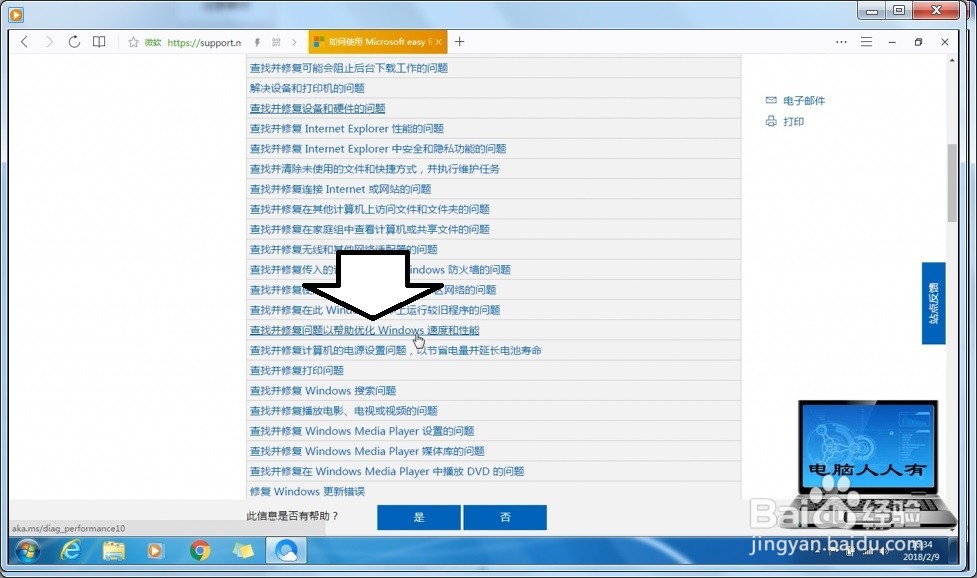
Task: Open the media player taskbar icon
Action: 155,551
